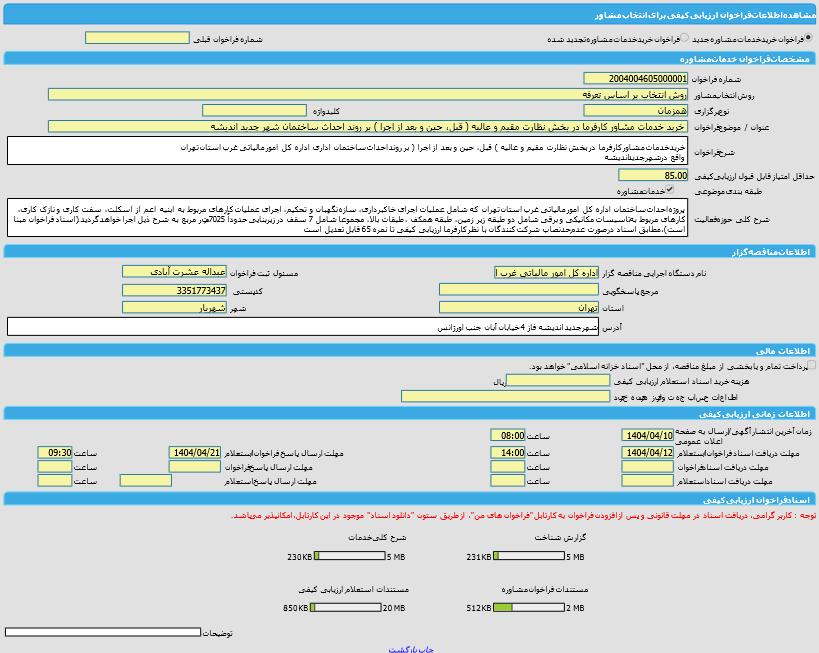The image size is (819, 653).
Task: Click the گزارش شناخت 231KB file size bar
Action: (529, 556)
